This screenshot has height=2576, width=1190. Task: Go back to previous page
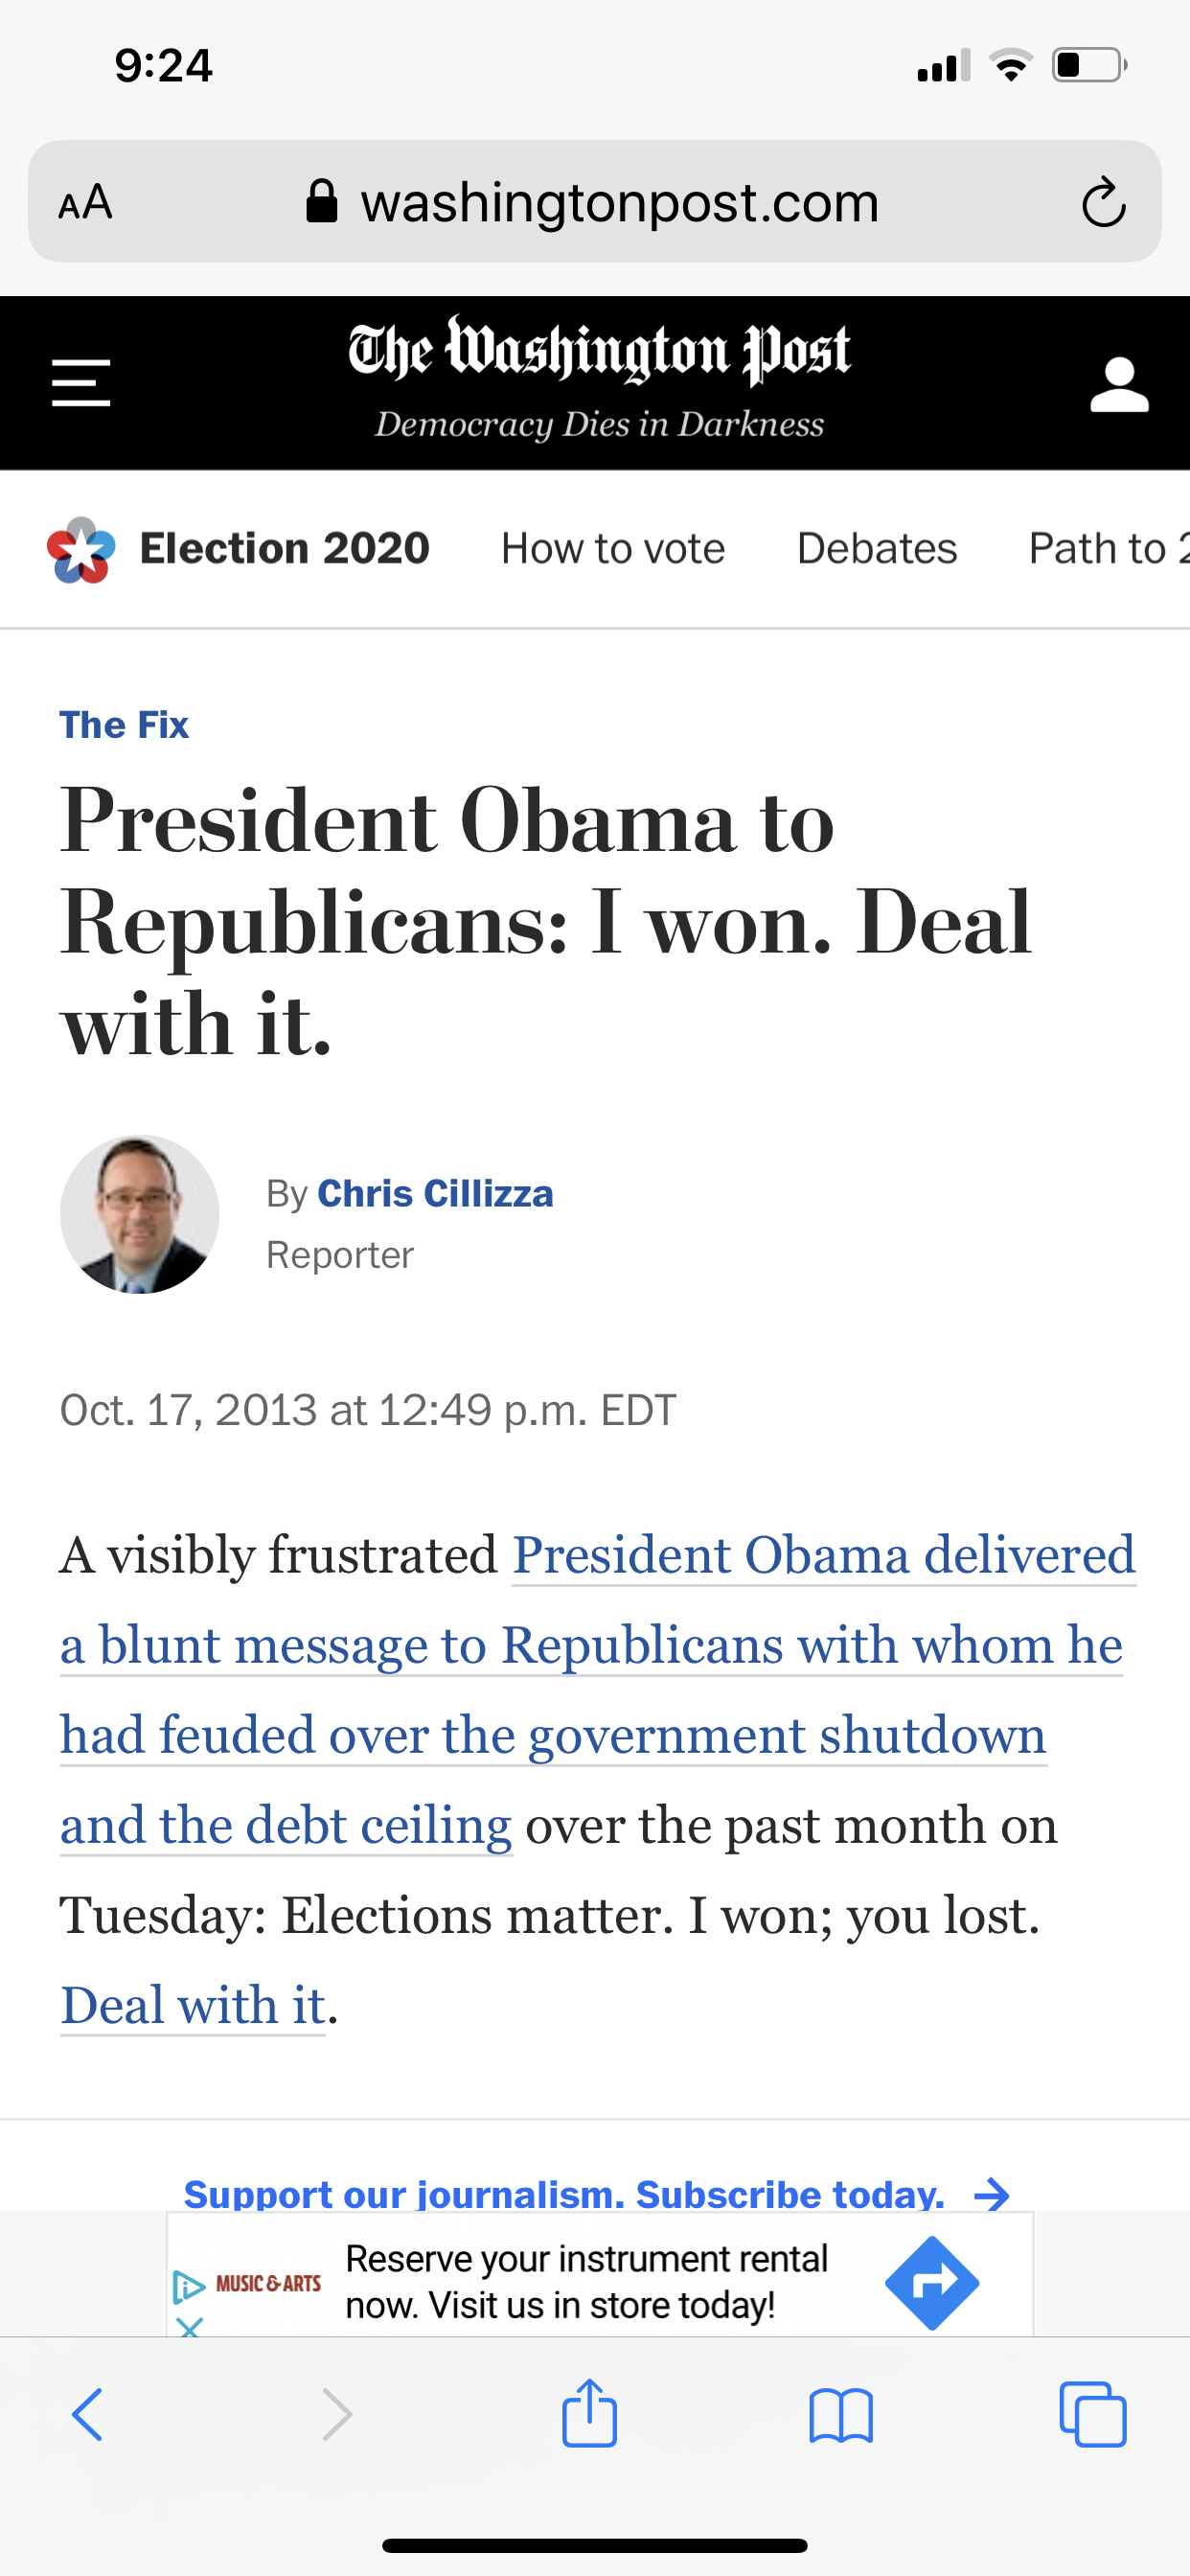[x=88, y=2414]
